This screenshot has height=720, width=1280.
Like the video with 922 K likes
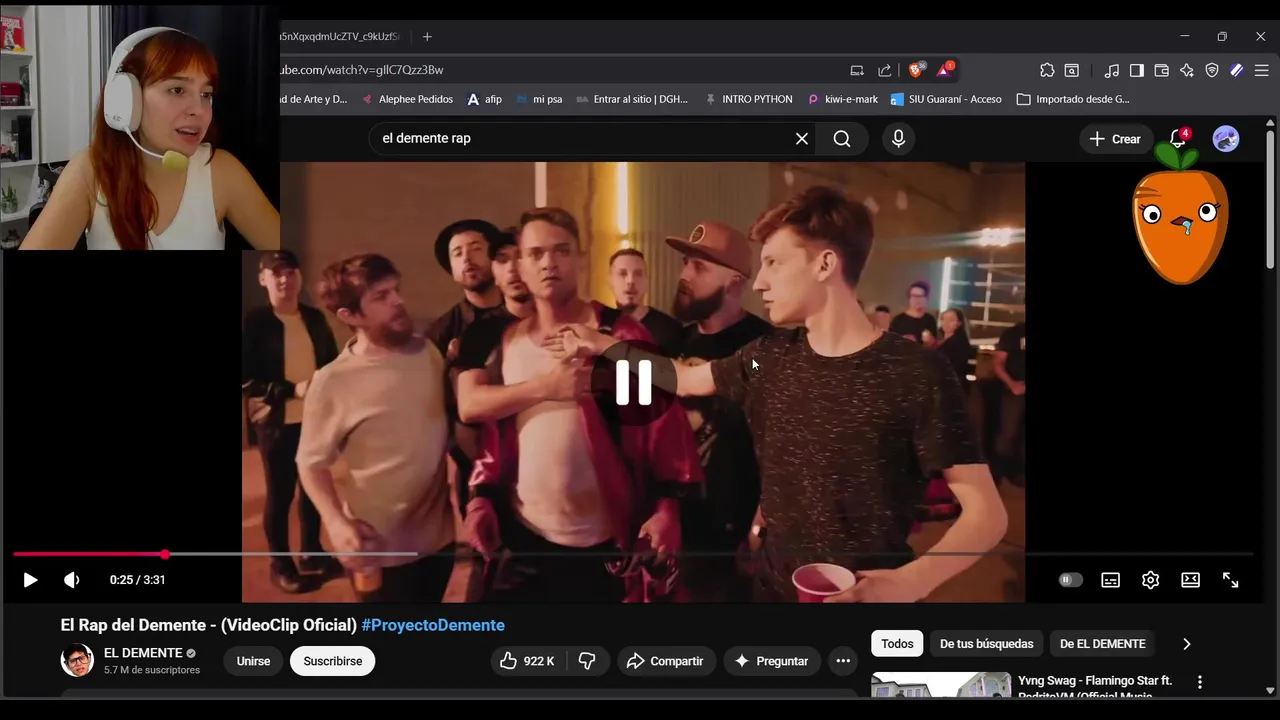pos(530,661)
